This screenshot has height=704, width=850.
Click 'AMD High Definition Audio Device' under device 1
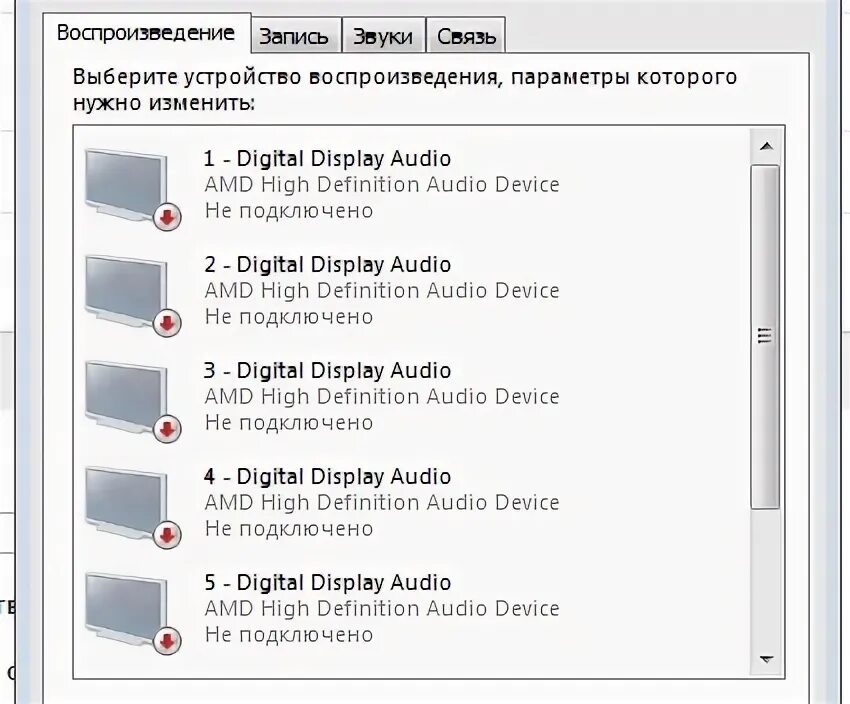[x=382, y=185]
